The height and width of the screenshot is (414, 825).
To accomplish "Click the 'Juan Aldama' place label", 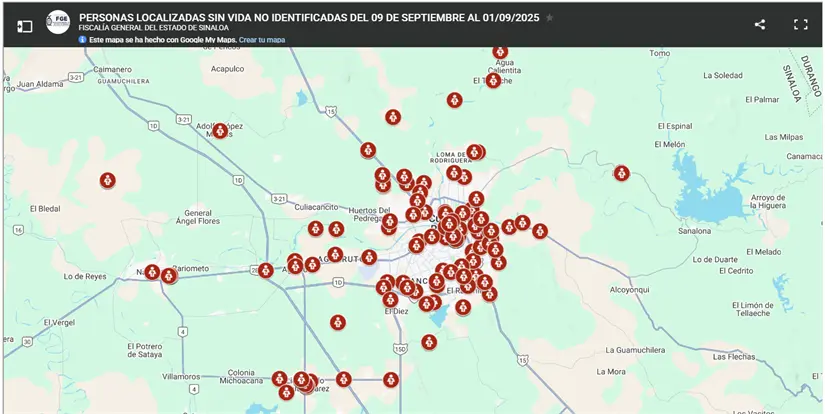I will 40,84.
